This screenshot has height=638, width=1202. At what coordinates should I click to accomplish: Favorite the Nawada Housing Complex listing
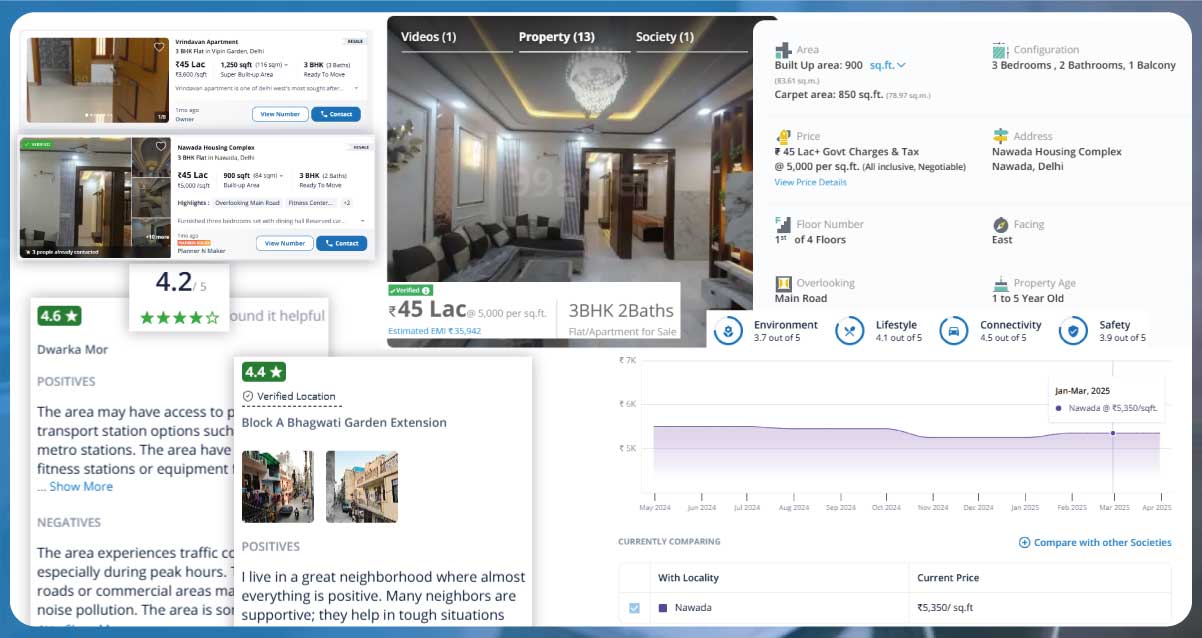click(x=161, y=144)
